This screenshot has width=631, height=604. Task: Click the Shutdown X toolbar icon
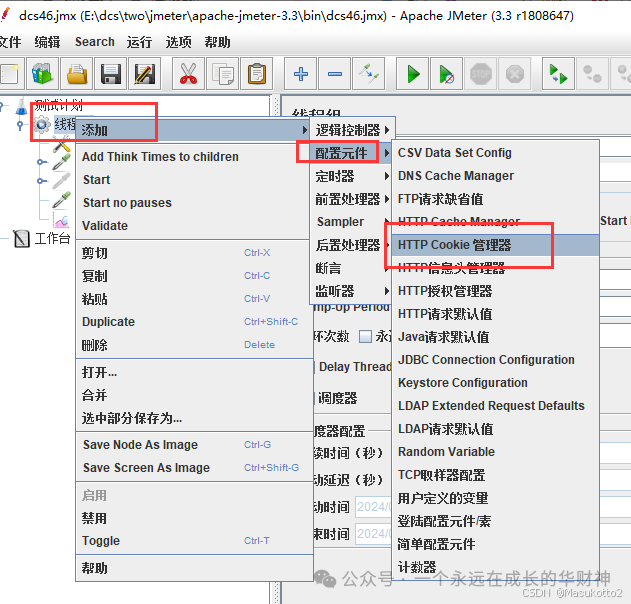(x=515, y=74)
